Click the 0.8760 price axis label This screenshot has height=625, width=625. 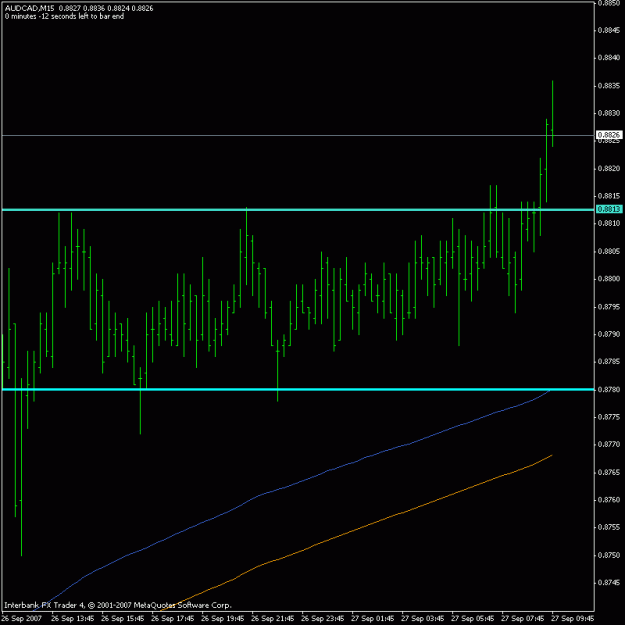(x=609, y=499)
